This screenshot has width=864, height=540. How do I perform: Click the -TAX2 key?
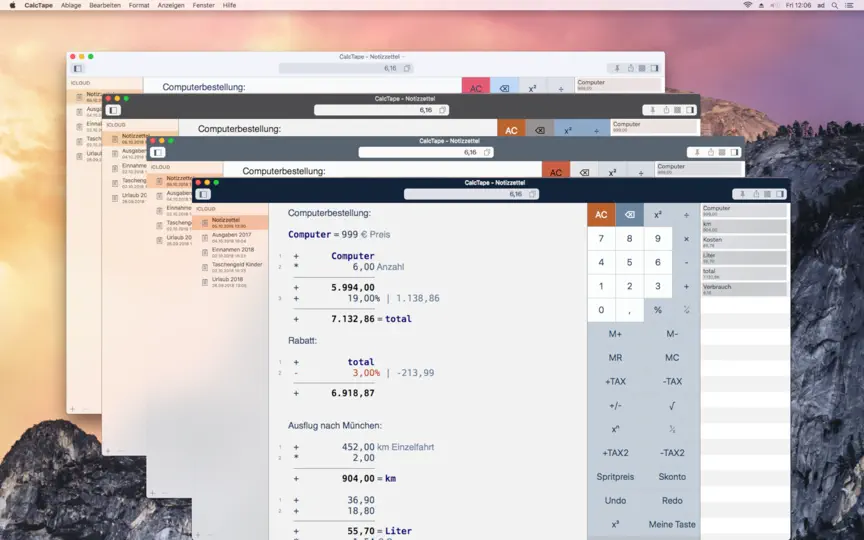coord(672,453)
